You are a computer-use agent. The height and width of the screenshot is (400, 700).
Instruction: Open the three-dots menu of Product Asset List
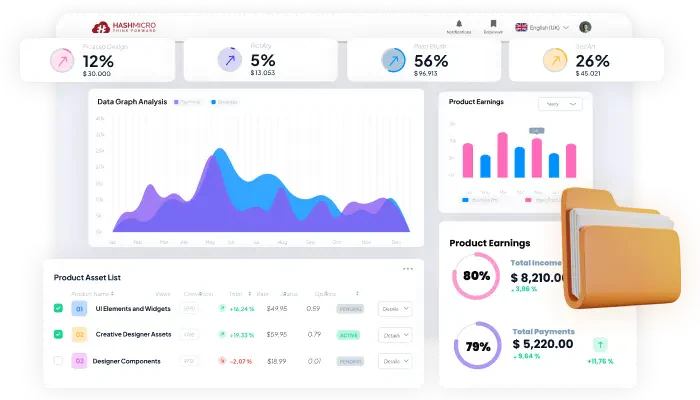click(x=408, y=269)
